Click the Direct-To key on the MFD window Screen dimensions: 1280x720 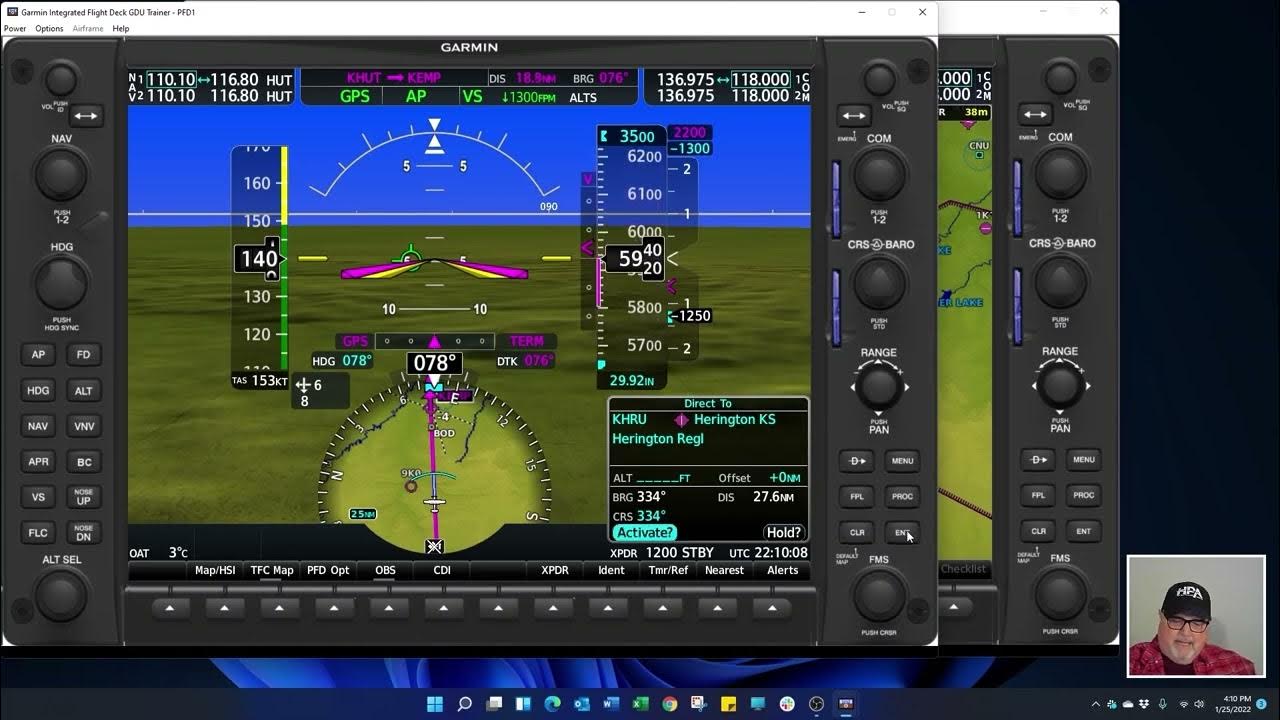pos(1039,460)
